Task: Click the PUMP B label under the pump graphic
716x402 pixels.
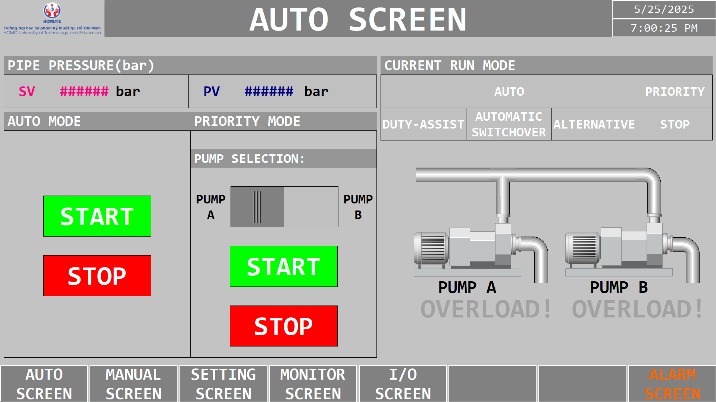Action: click(x=618, y=287)
